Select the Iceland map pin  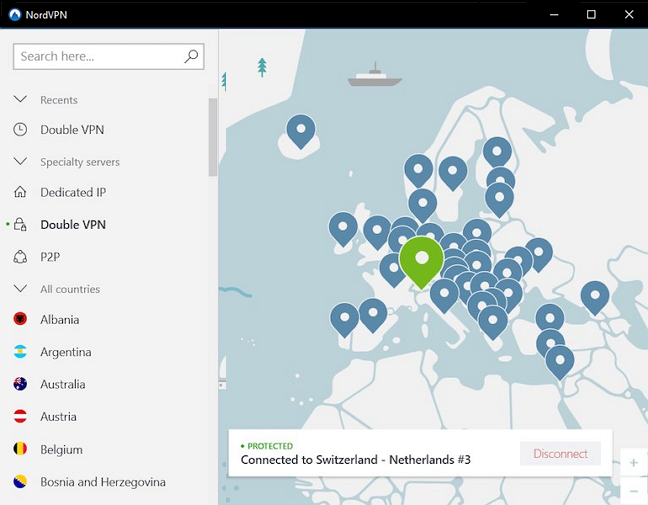pos(301,132)
